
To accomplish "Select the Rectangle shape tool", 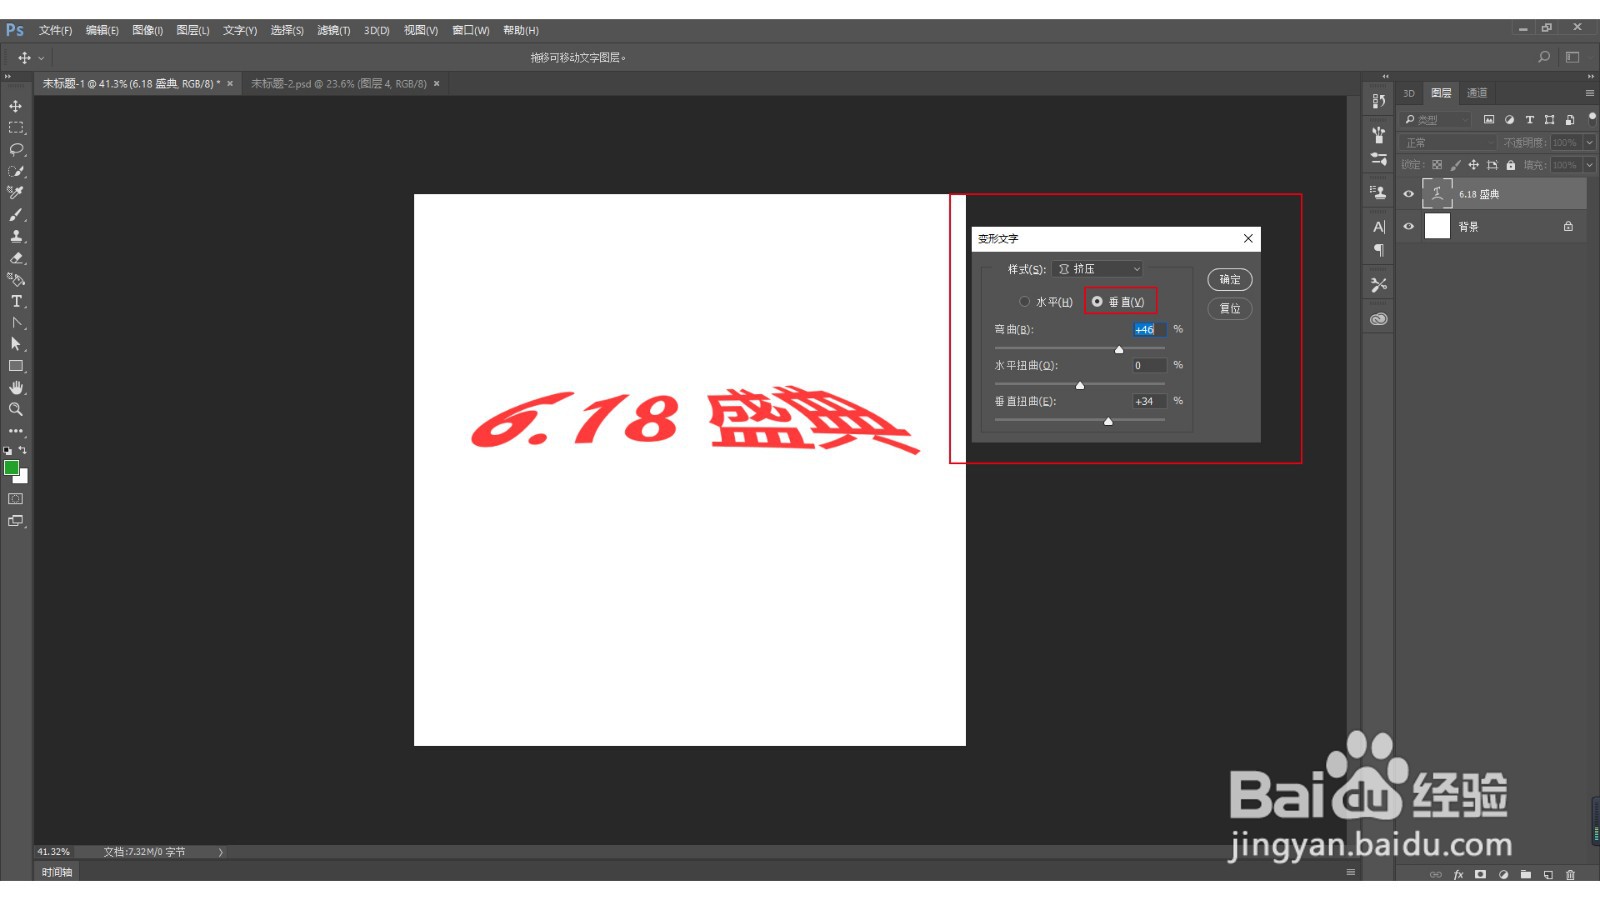I will pos(16,366).
